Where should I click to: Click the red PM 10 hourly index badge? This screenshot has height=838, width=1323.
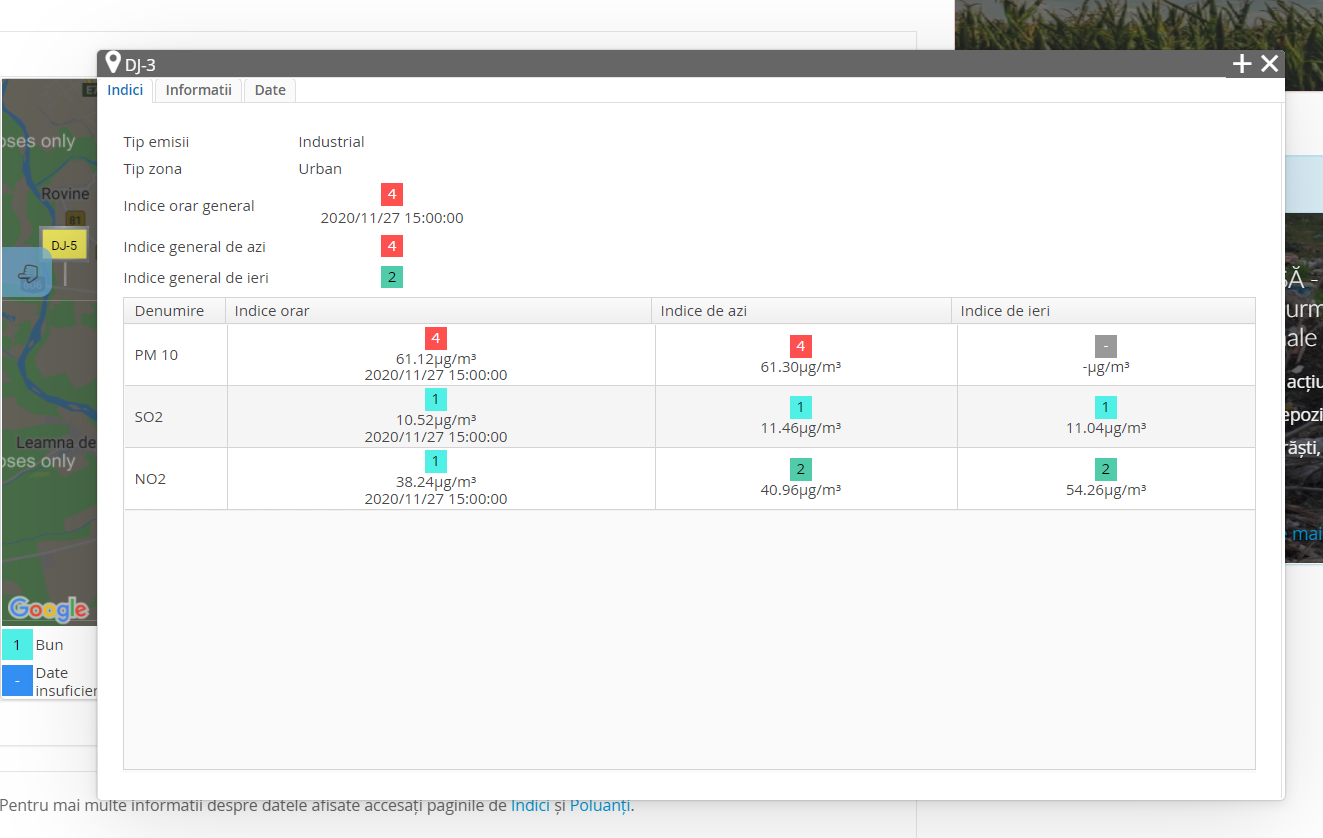[x=435, y=338]
